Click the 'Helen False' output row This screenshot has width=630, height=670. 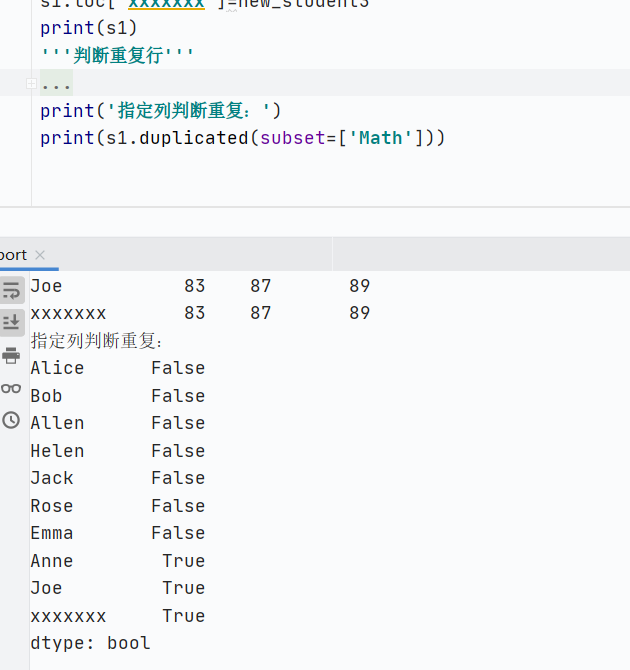point(118,451)
